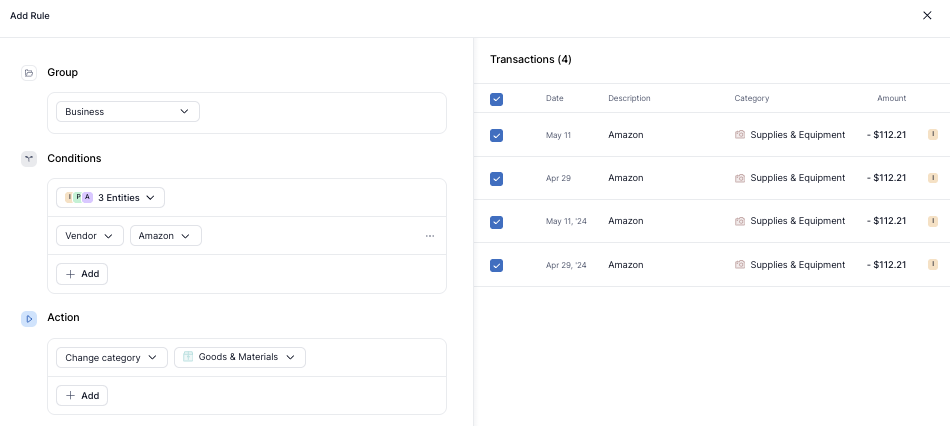Uncheck the May 11, '24 Amazon transaction
Viewport: 950px width, 426px height.
(x=497, y=222)
